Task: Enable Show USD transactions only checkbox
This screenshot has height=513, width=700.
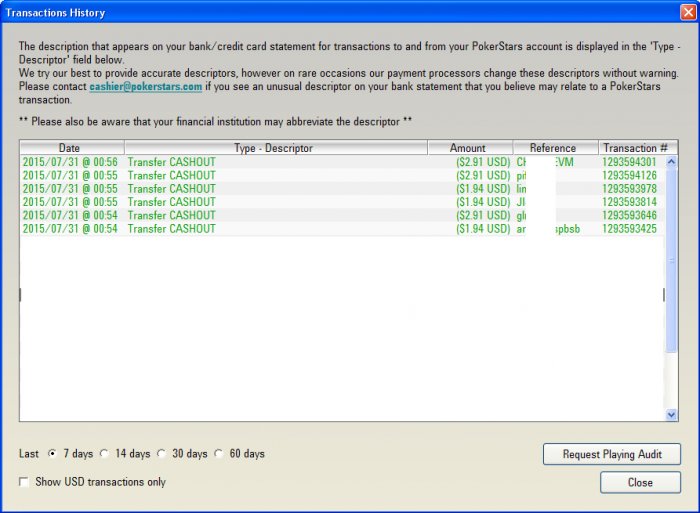Action: (24, 482)
